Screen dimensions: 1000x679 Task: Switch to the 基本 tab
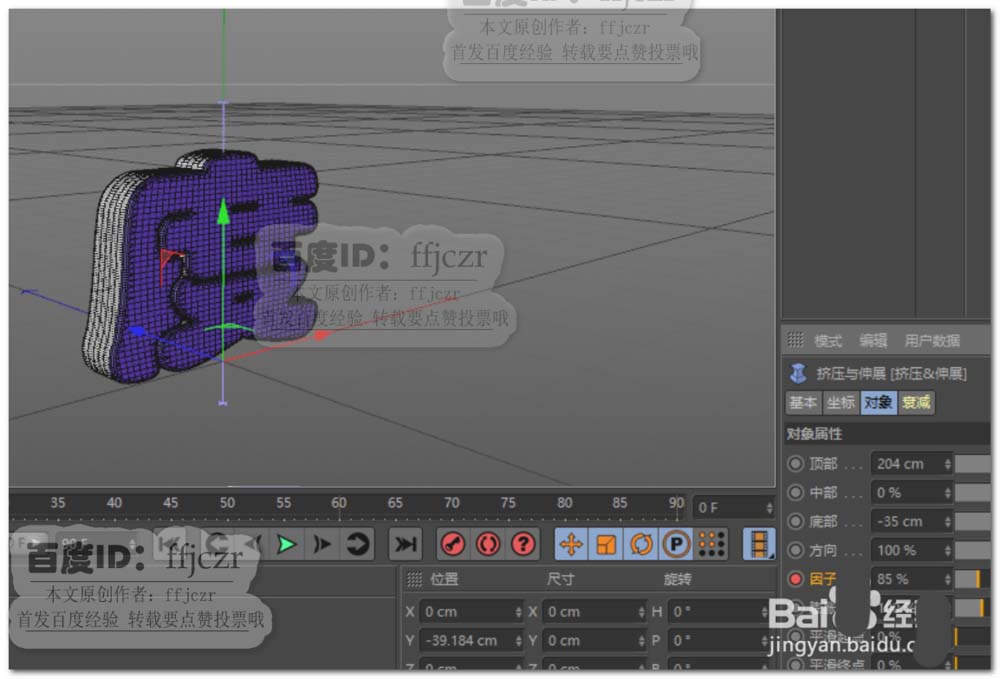(803, 402)
